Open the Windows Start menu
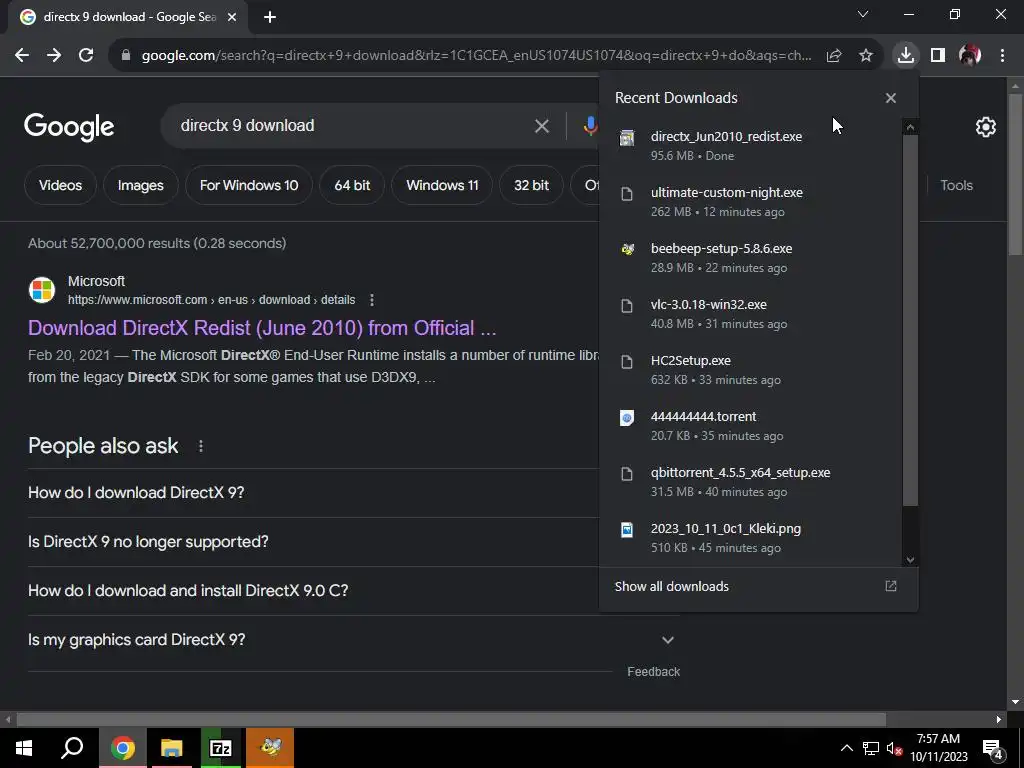 pos(24,748)
